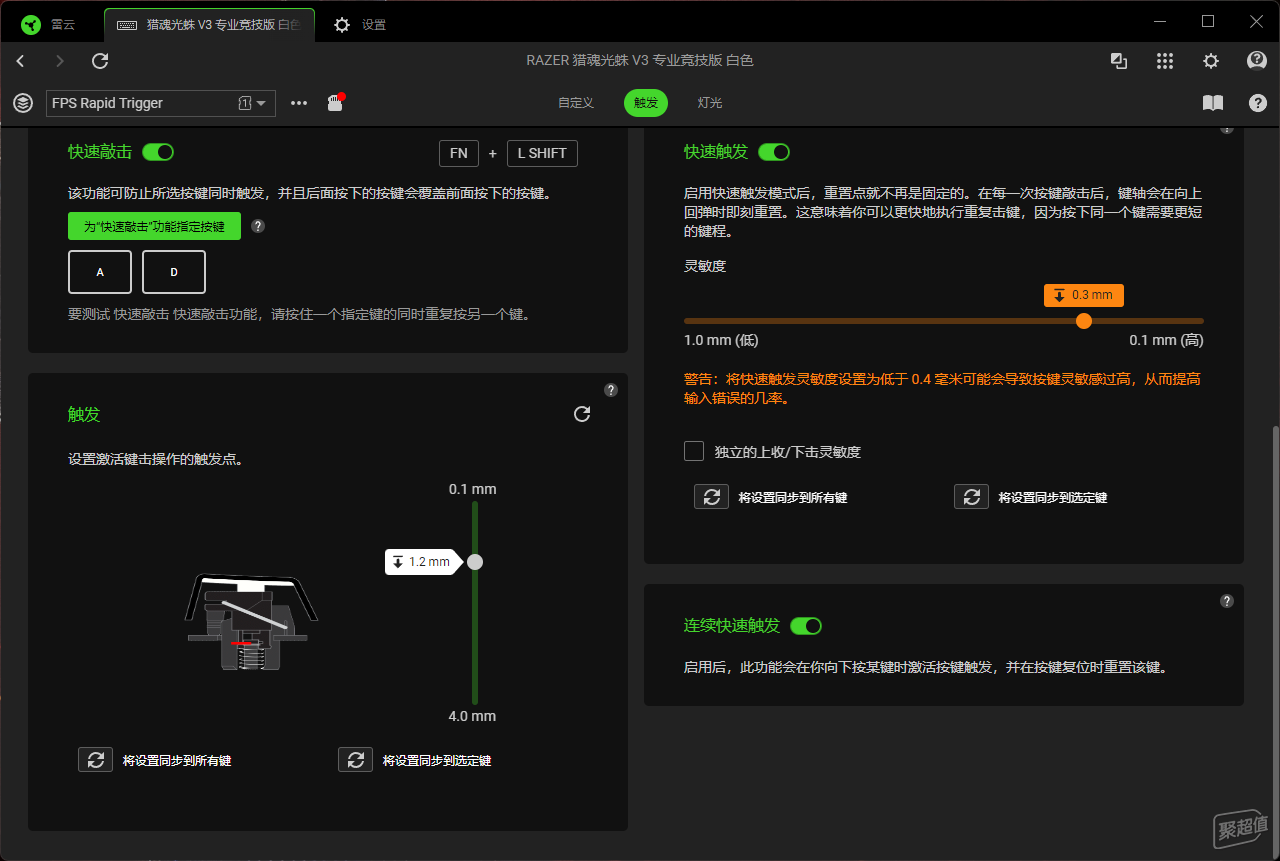Enable the 独立的上收/下击灵敏度 checkbox

coord(694,451)
